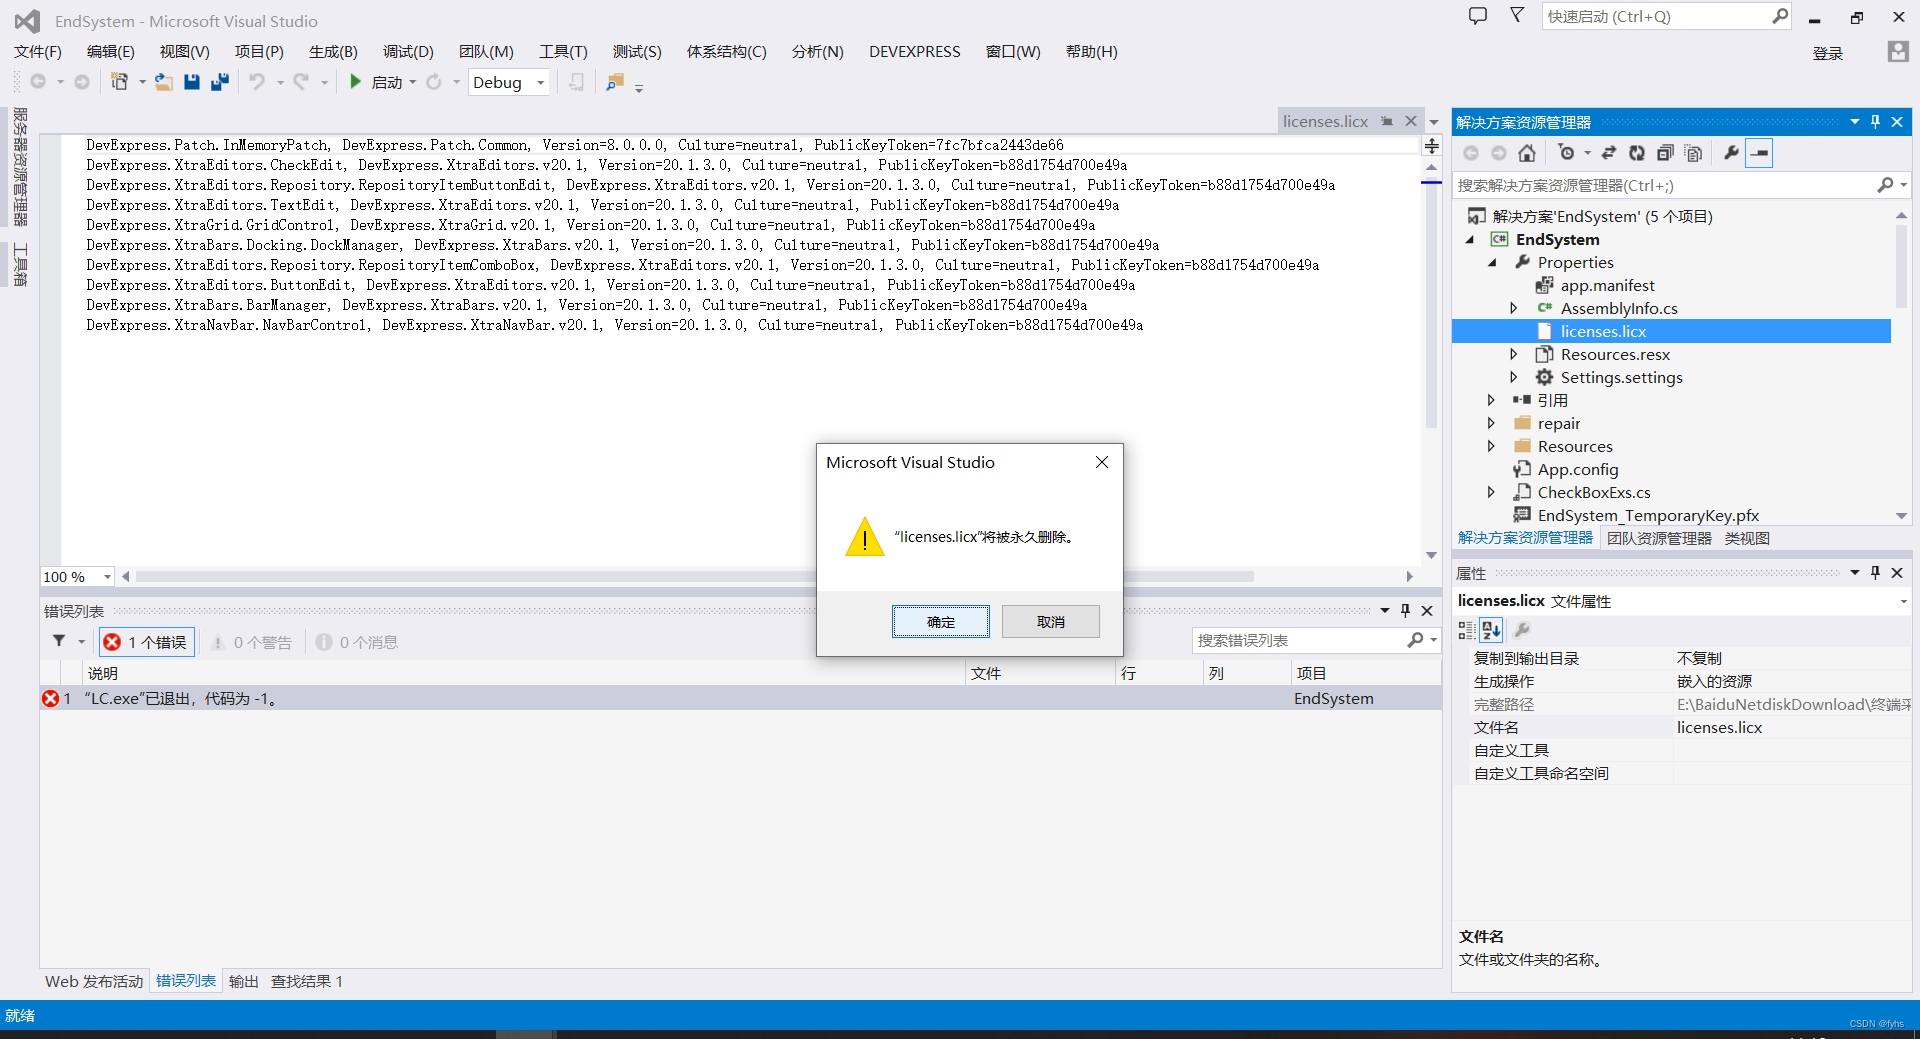This screenshot has width=1920, height=1039.
Task: Expand the 引用 references node
Action: [1491, 400]
